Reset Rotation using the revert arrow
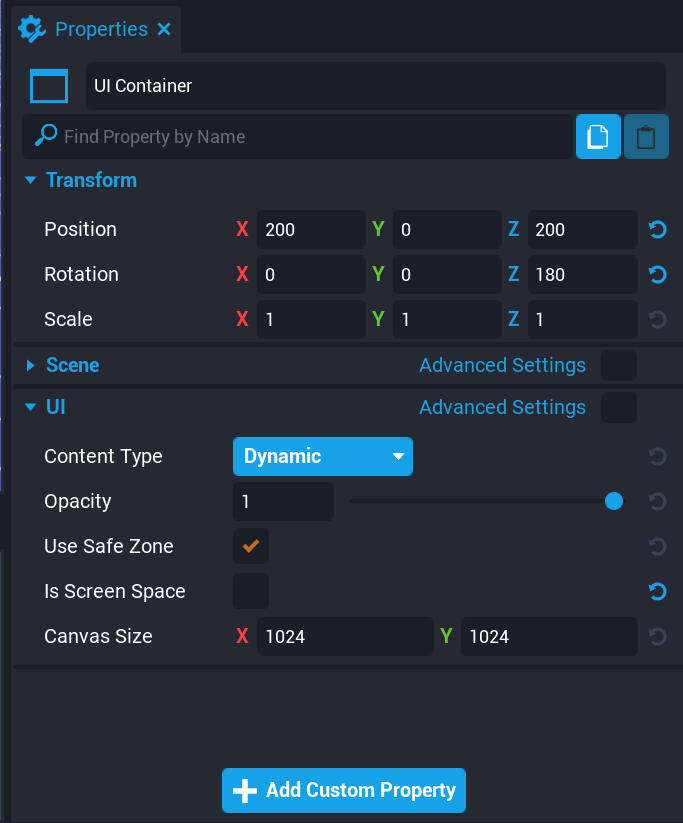This screenshot has width=683, height=823. [x=657, y=275]
